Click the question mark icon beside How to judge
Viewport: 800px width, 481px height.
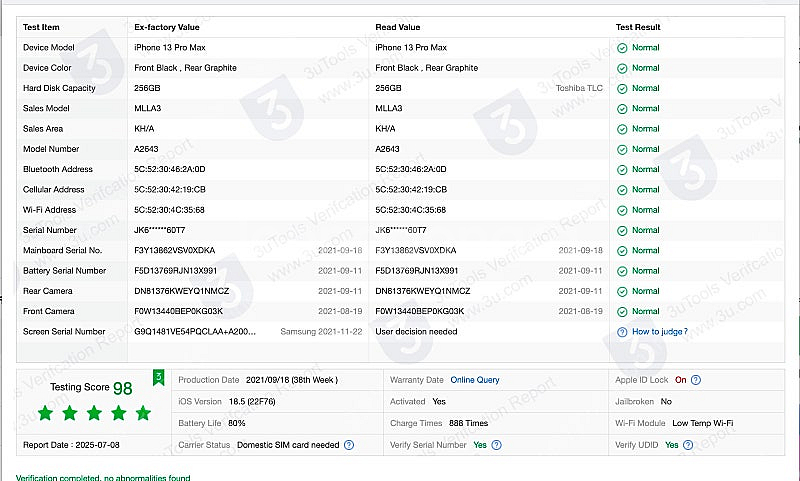[622, 332]
